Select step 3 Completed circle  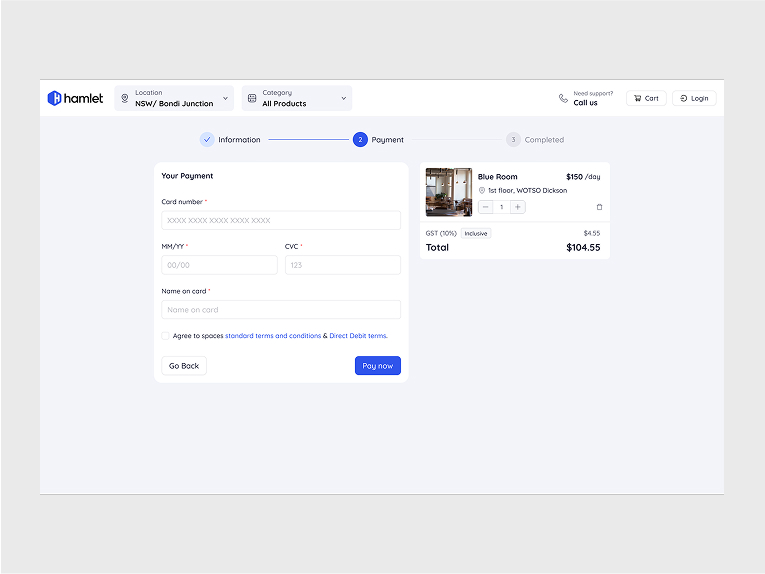pyautogui.click(x=513, y=139)
